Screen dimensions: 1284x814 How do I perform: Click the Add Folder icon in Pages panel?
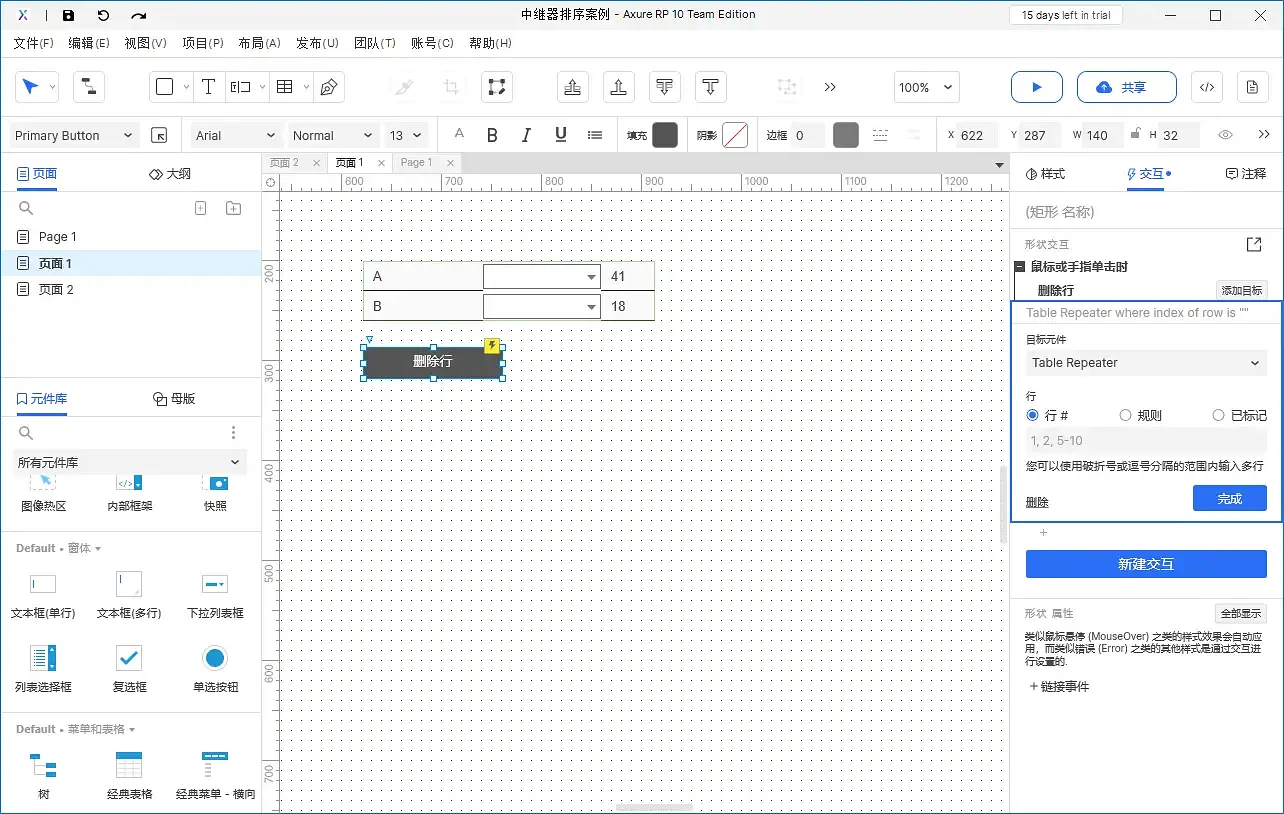(233, 208)
